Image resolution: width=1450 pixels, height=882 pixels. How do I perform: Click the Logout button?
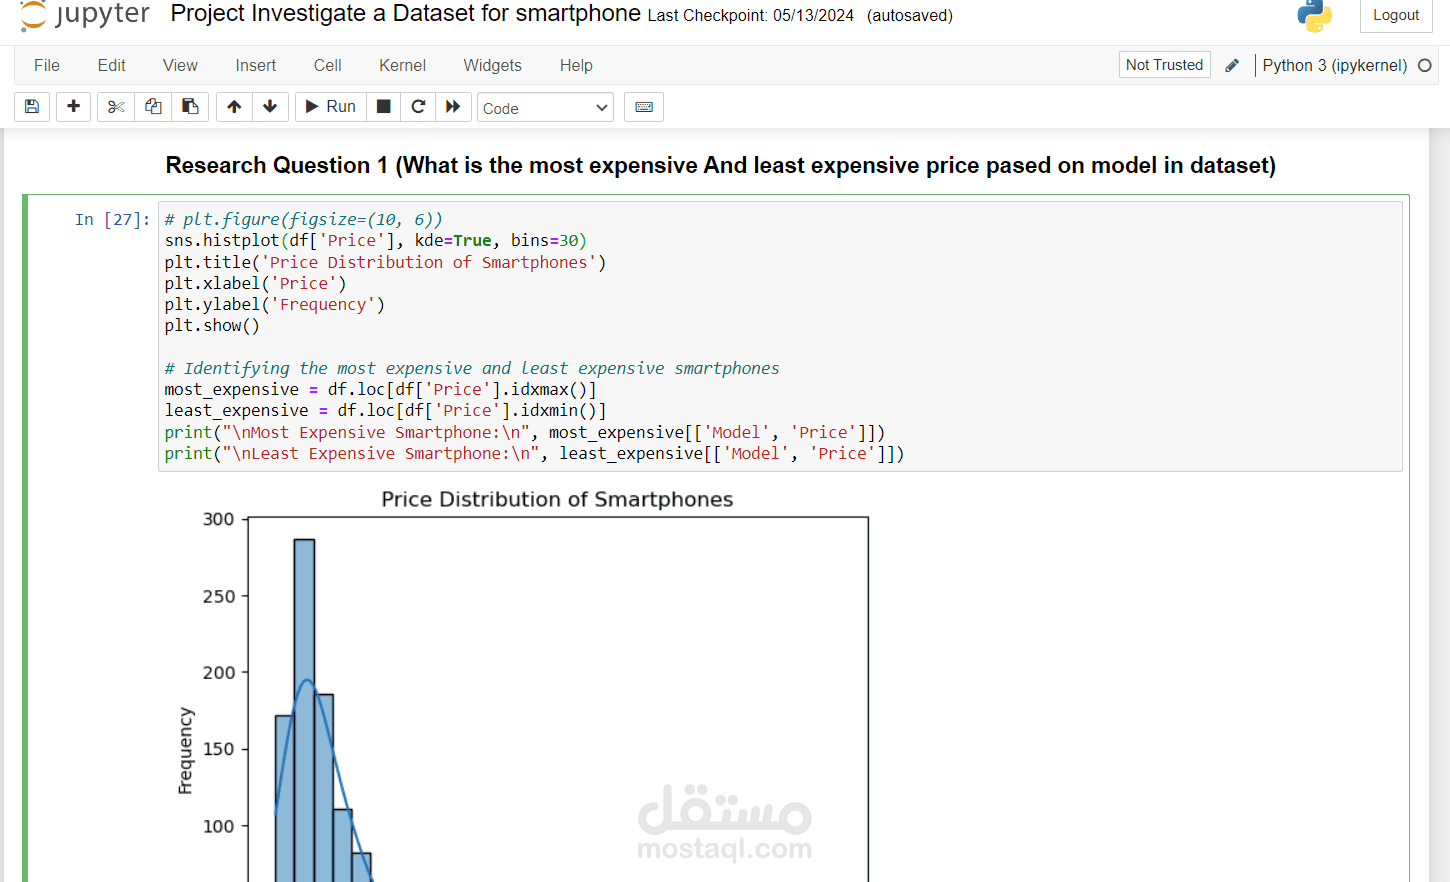click(x=1395, y=15)
